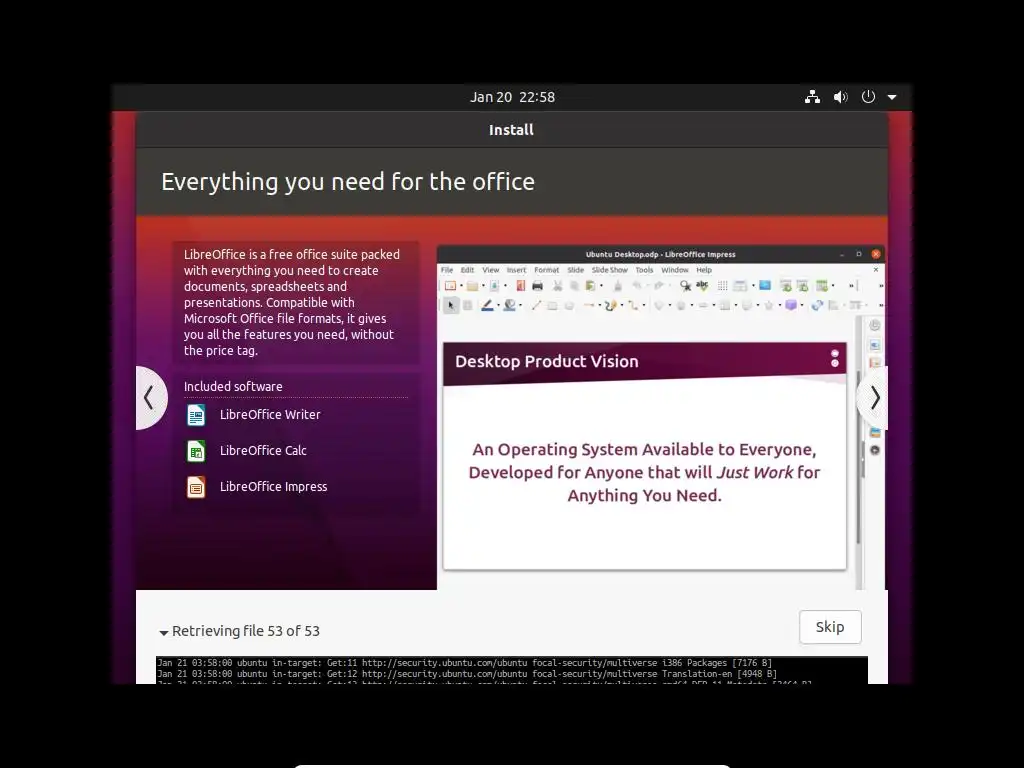Go to the previous slide with left chevron

[x=150, y=398]
